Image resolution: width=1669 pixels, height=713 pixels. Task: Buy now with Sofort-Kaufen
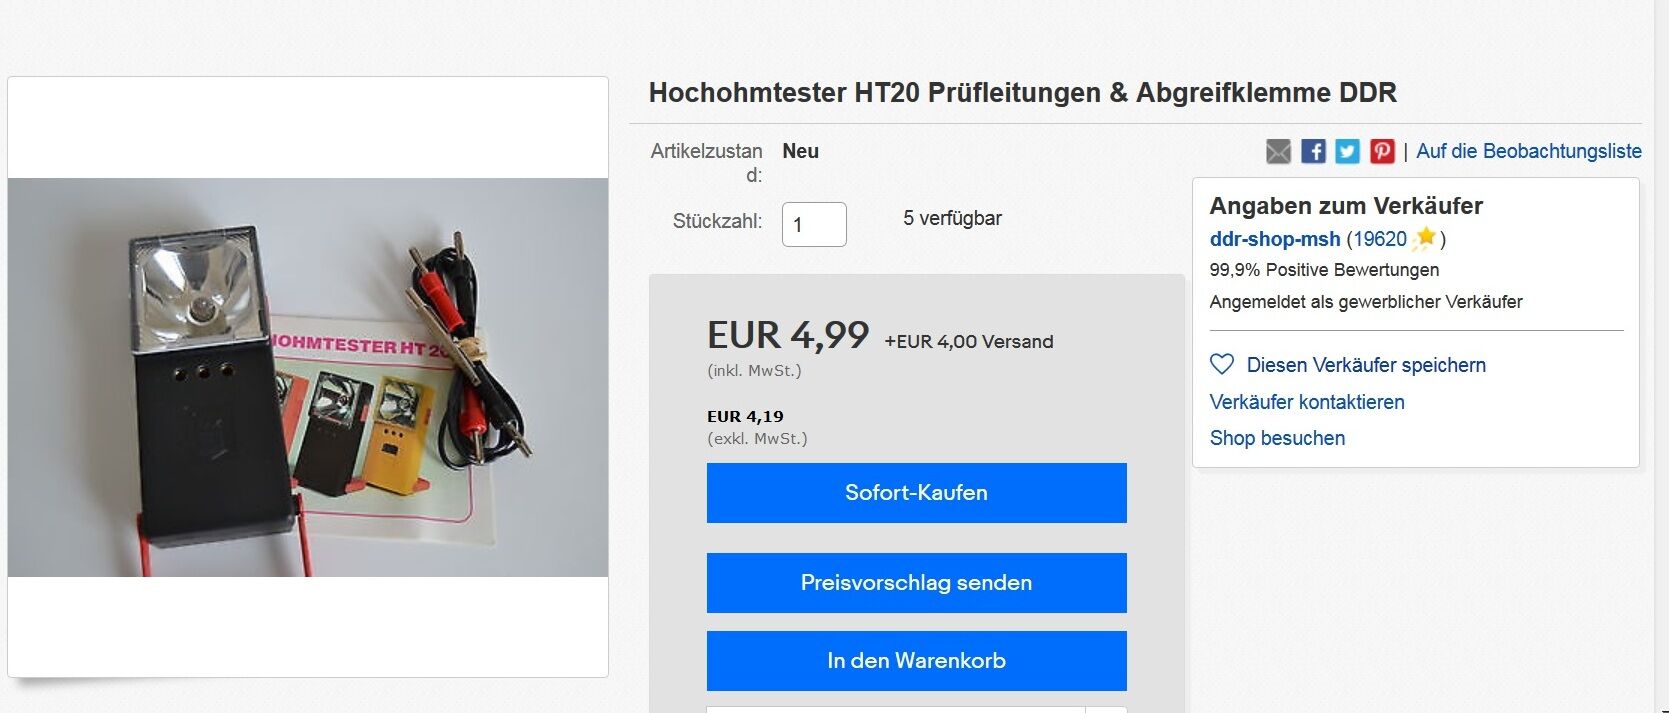pyautogui.click(x=916, y=492)
